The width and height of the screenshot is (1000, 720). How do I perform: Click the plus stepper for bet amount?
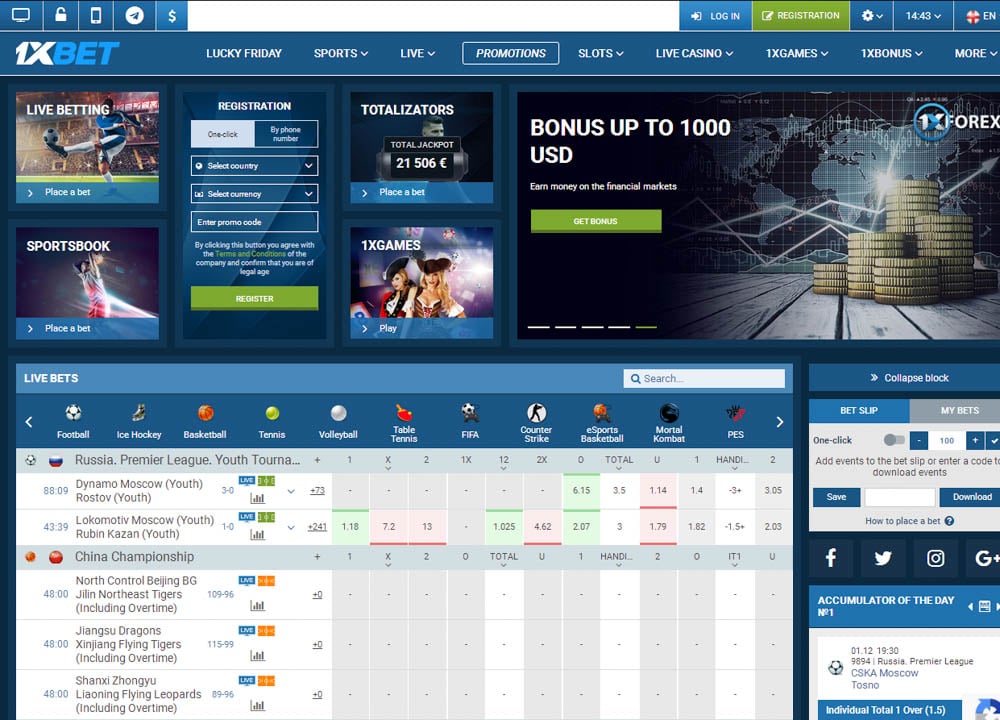tap(974, 440)
